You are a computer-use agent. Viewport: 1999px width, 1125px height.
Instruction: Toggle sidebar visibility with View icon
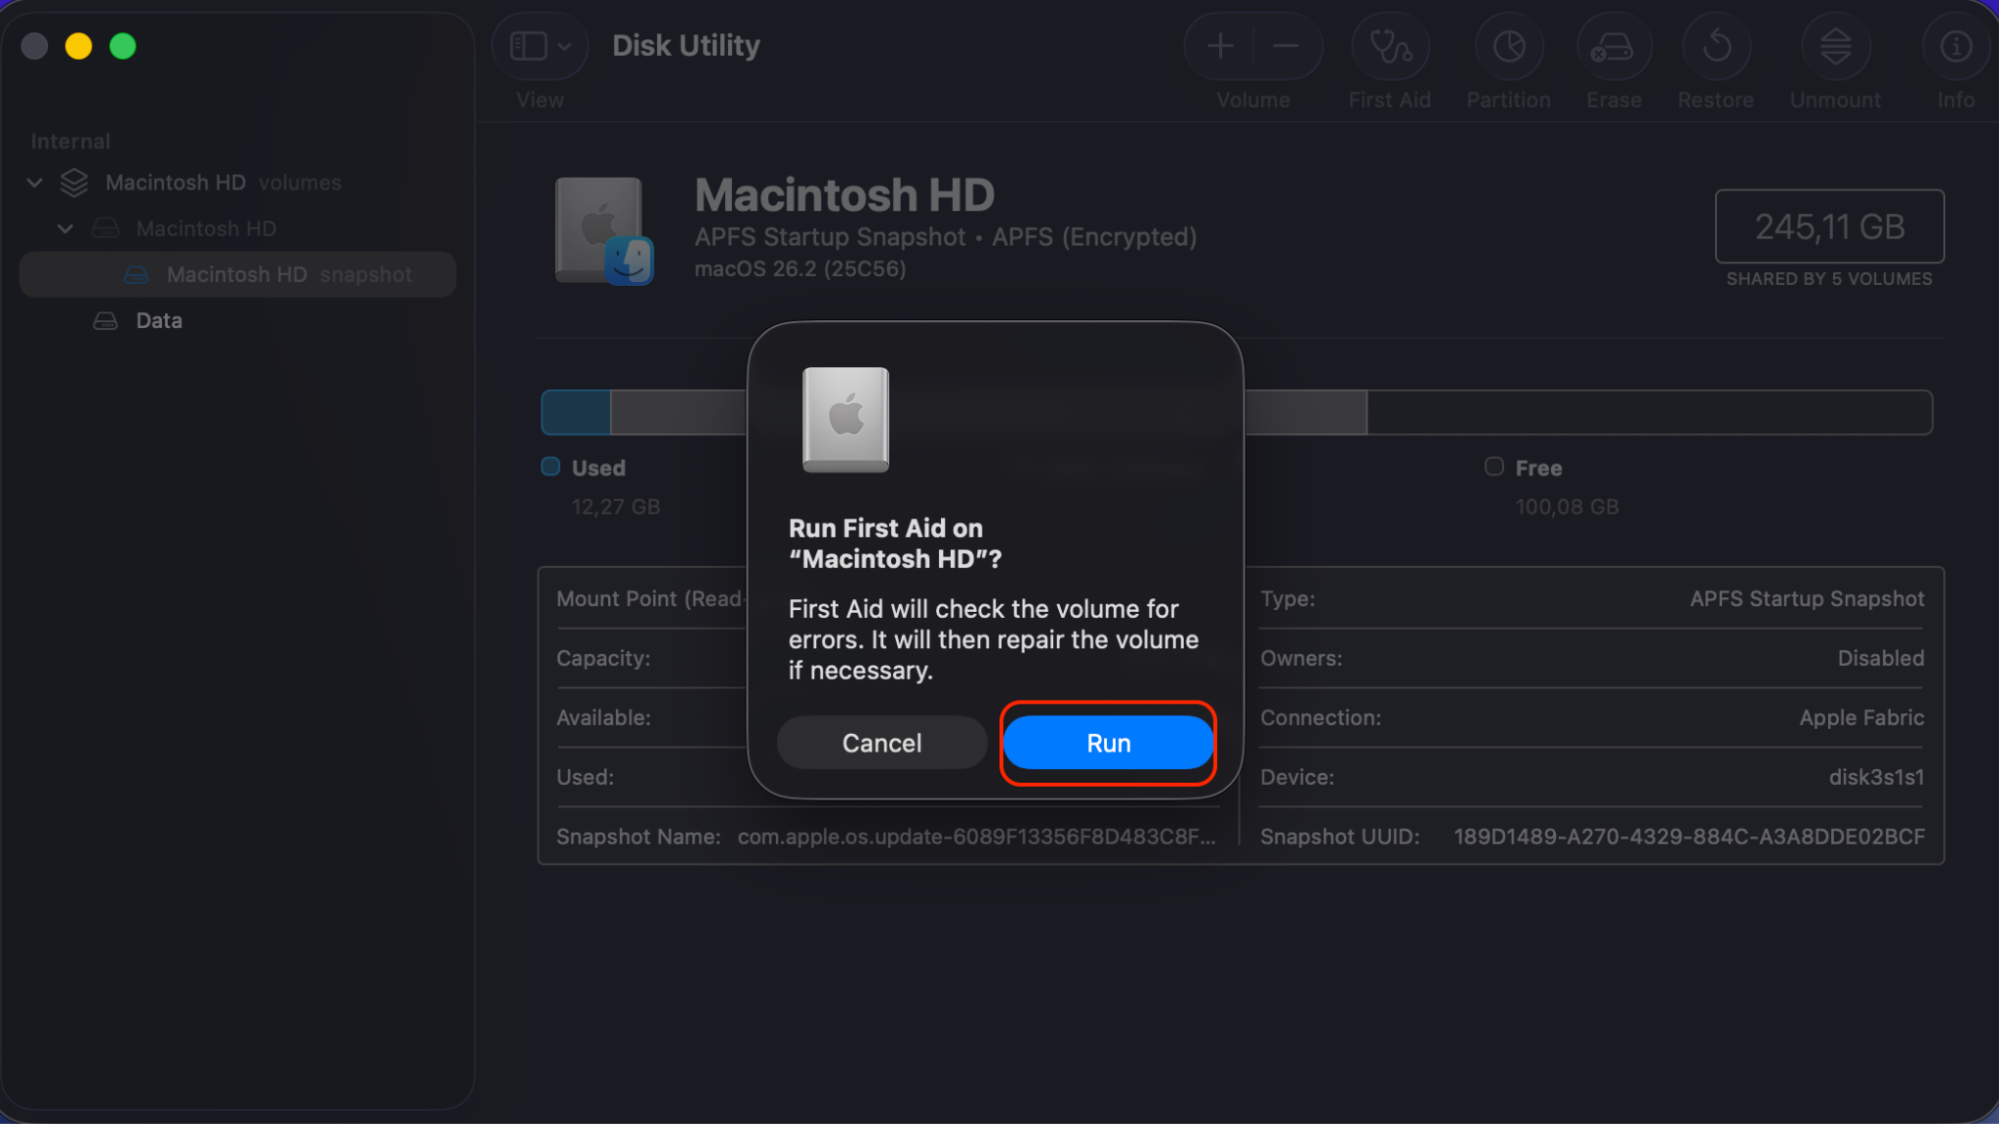click(x=528, y=46)
